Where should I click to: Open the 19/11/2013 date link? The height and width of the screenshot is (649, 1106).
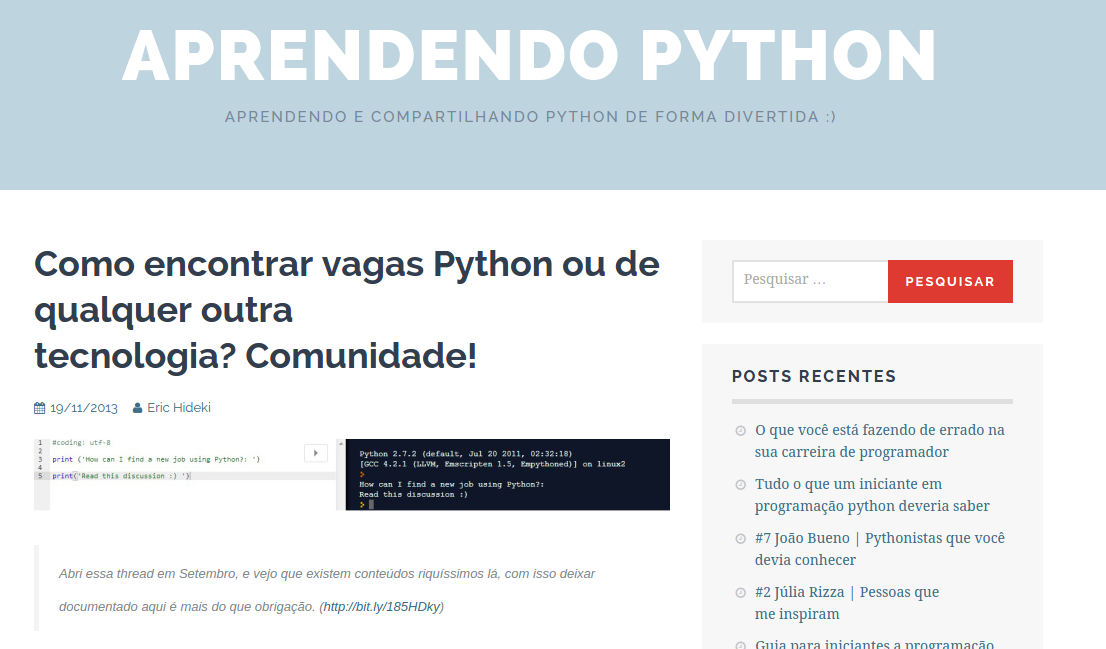point(83,408)
